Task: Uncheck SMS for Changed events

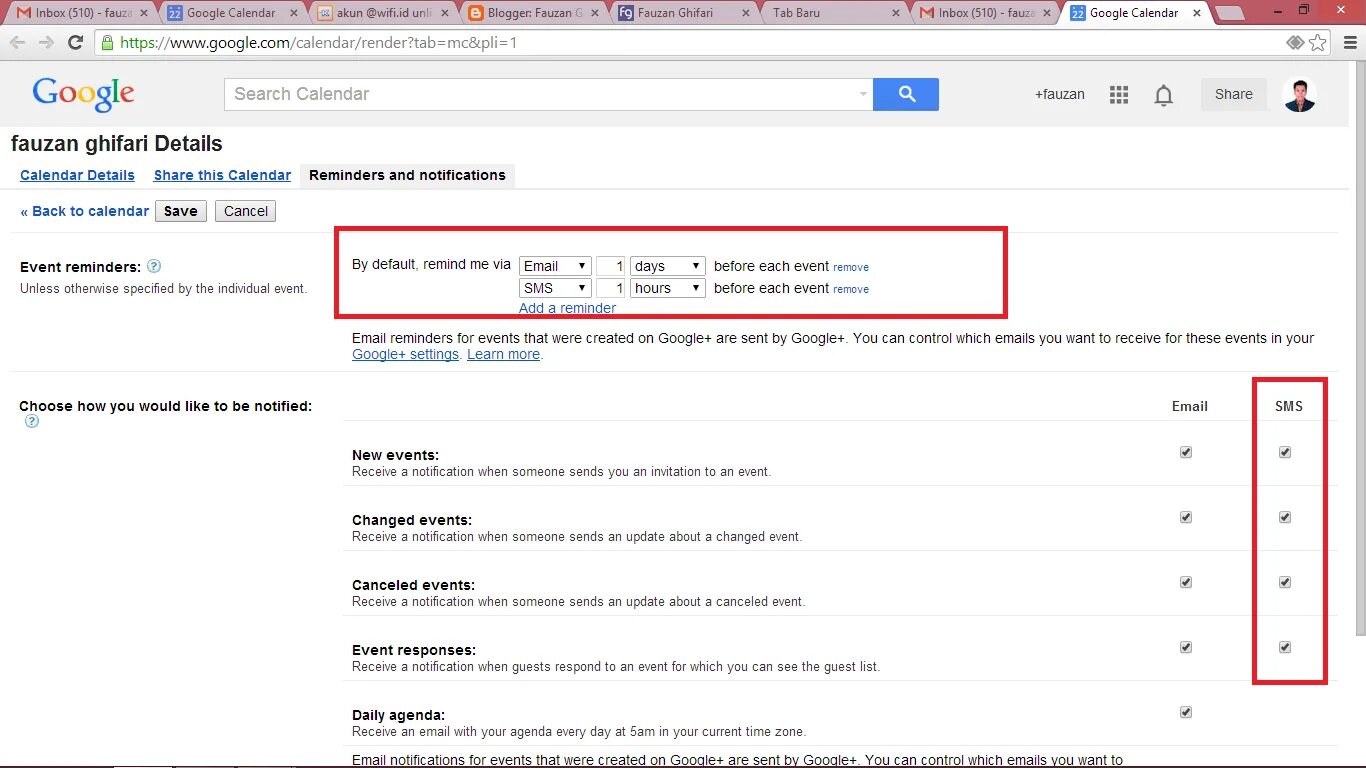Action: (1285, 517)
